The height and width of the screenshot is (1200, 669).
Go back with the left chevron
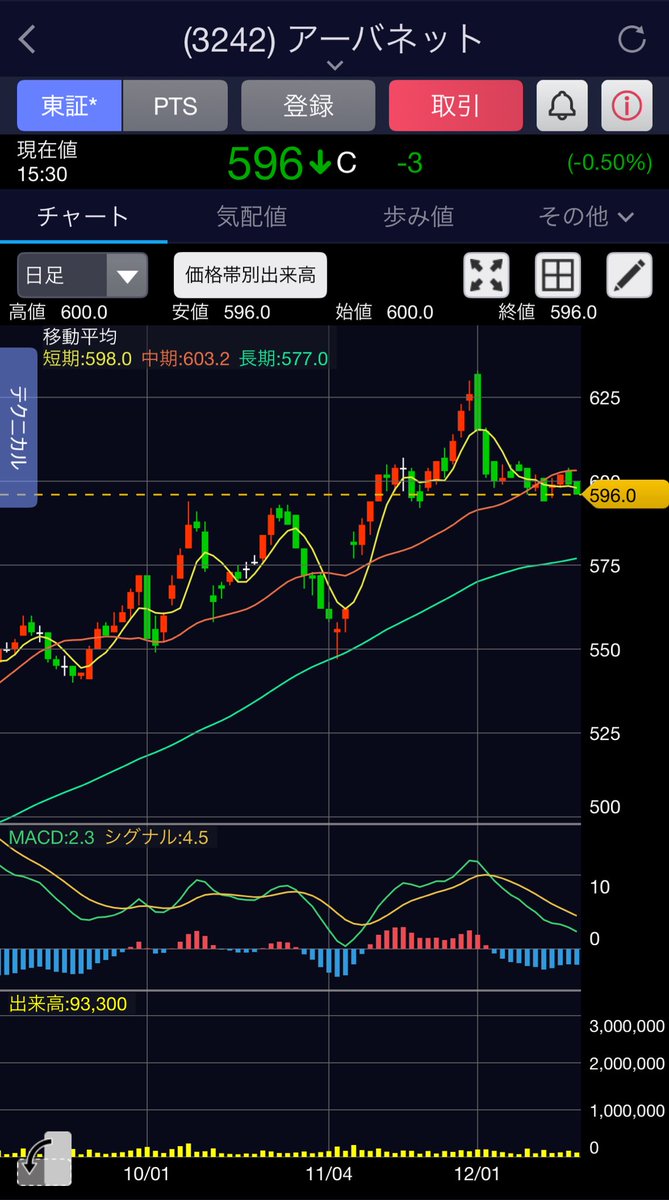pyautogui.click(x=27, y=40)
